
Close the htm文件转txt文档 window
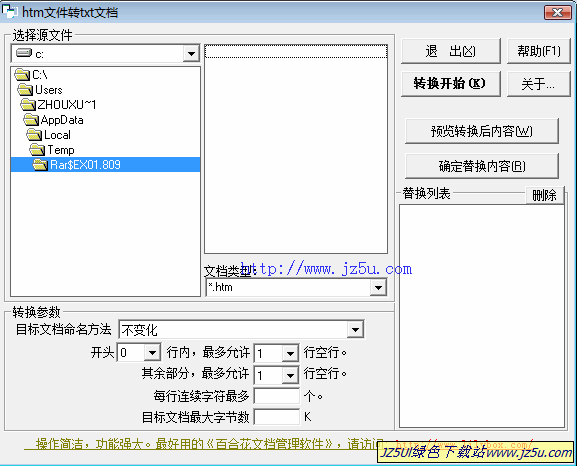tap(557, 13)
